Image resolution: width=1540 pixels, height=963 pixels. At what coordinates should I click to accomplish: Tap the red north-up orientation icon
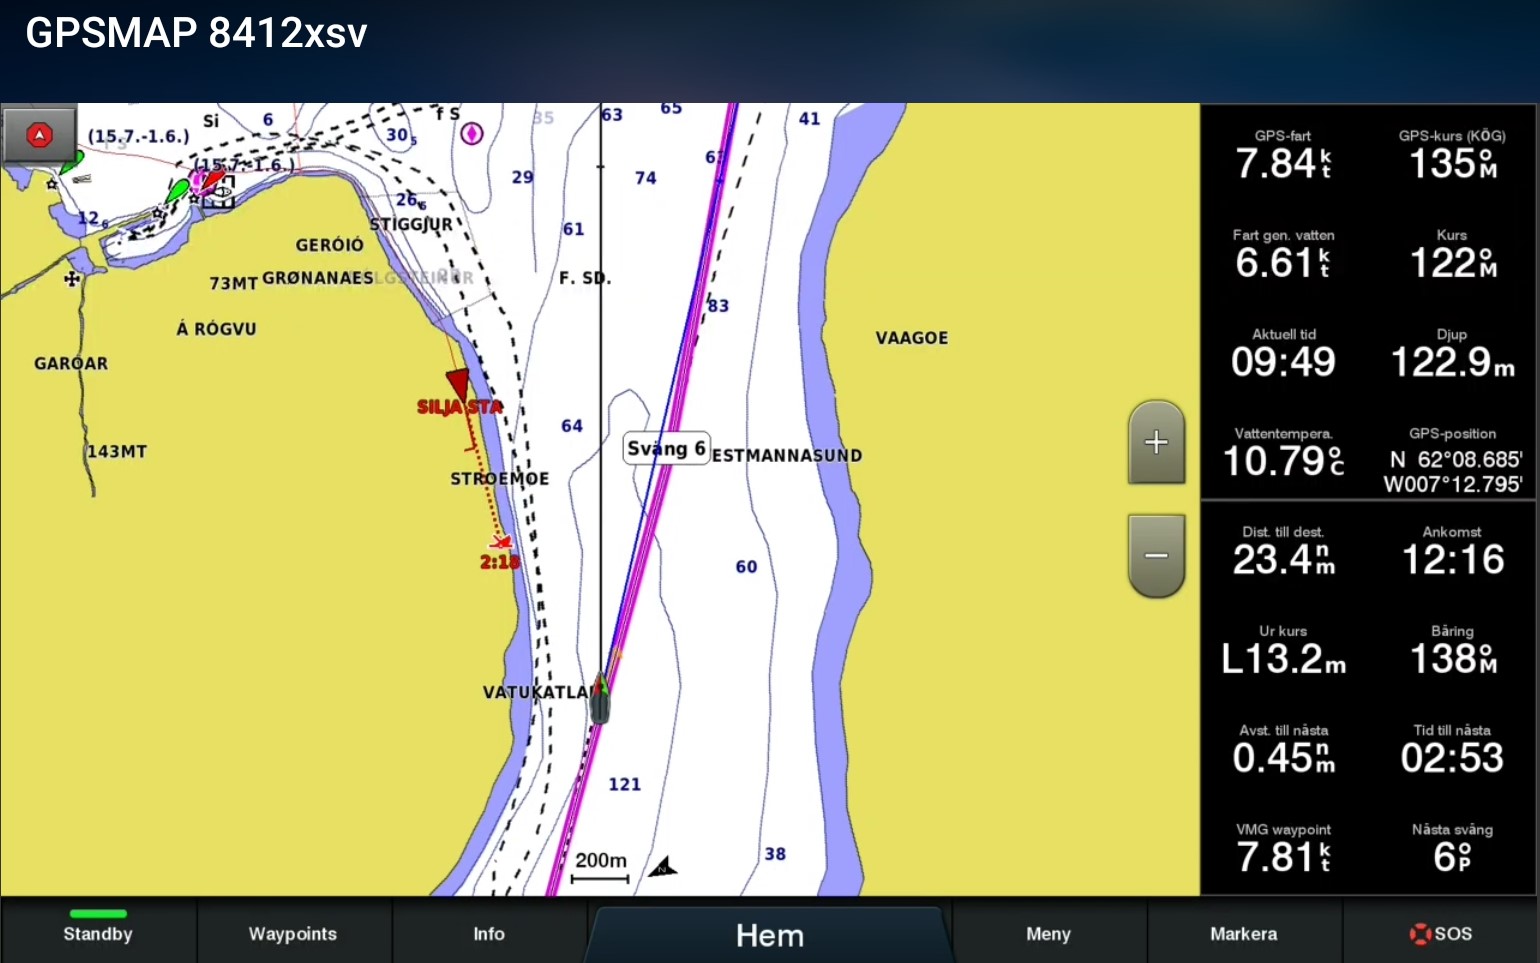39,135
